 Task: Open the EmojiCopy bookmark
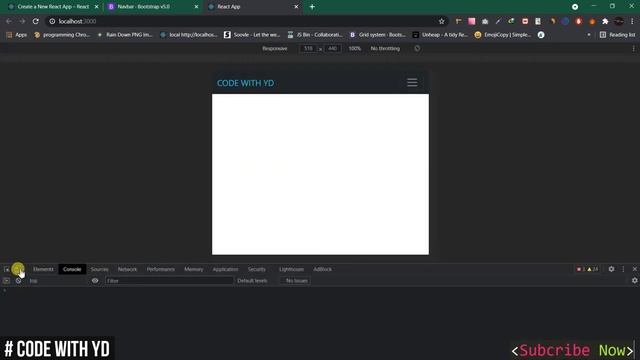(503, 35)
